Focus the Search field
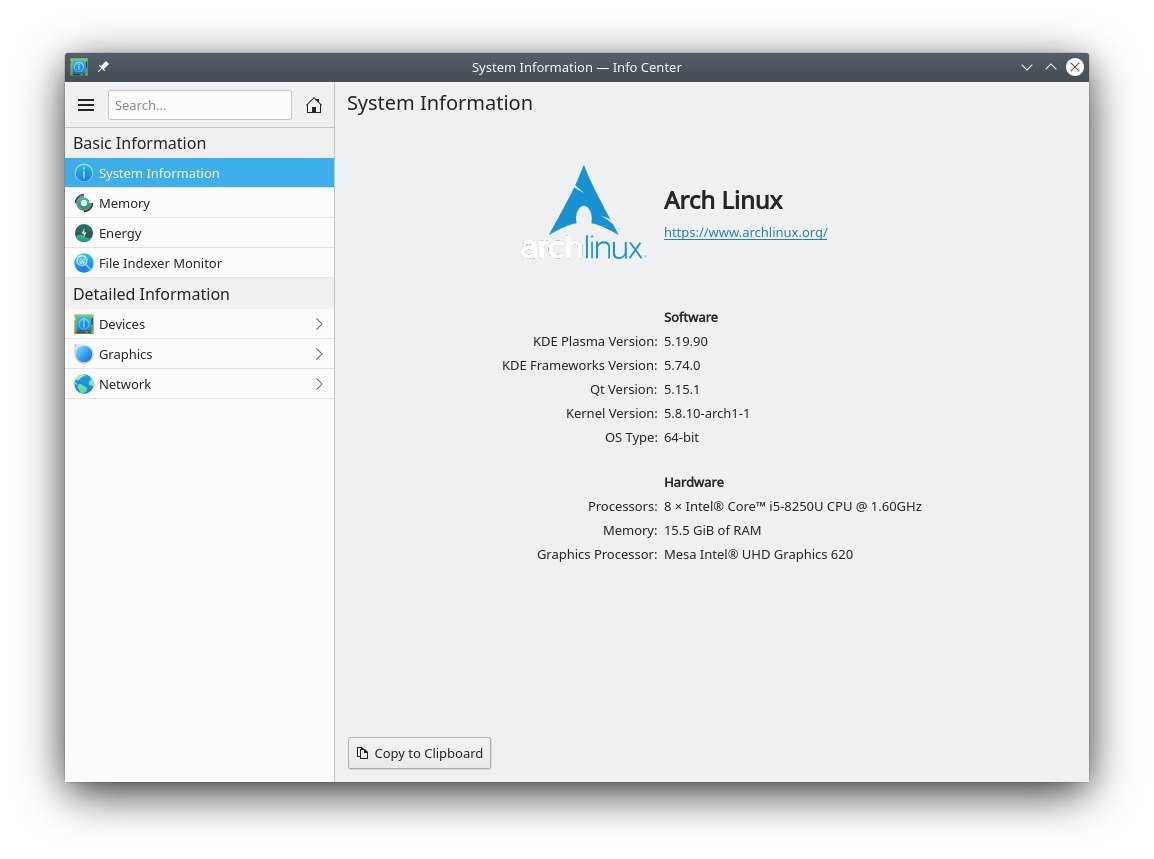 (x=199, y=105)
